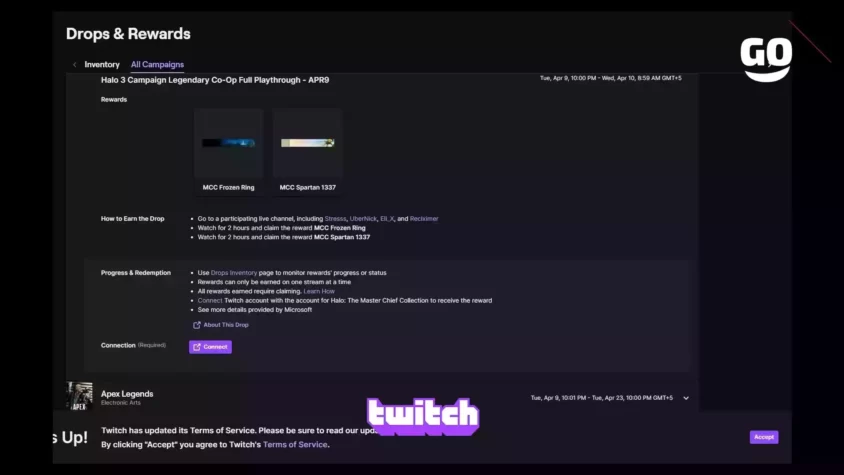Click the MCC Frozen Ring reward image
This screenshot has height=475, width=844.
pyautogui.click(x=228, y=143)
